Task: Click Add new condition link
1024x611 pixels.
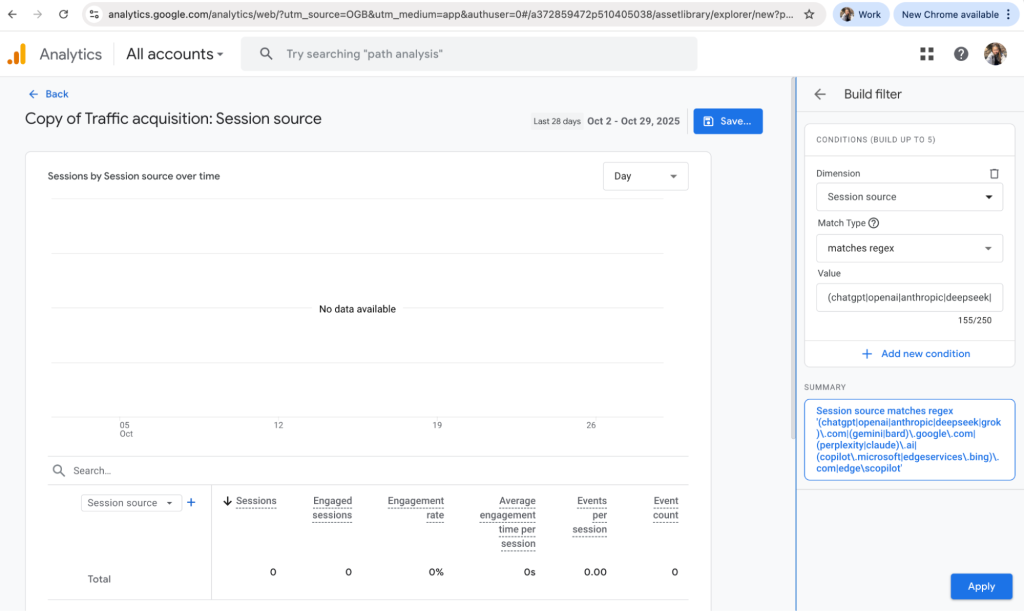Action: click(x=915, y=354)
